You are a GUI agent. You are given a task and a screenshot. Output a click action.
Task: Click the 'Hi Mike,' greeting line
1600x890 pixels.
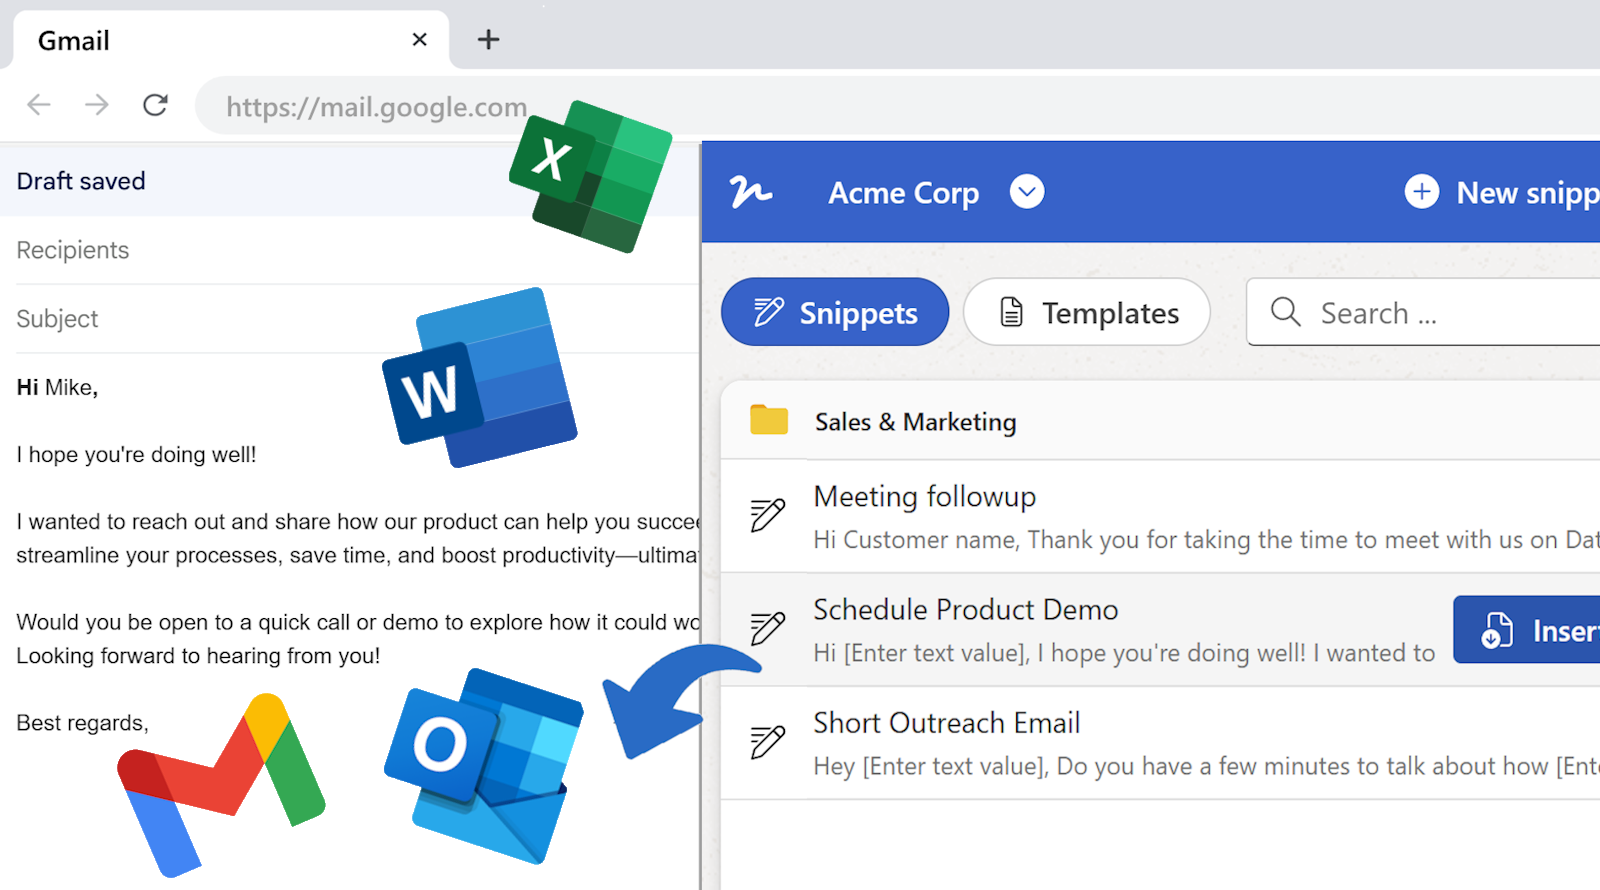(57, 388)
